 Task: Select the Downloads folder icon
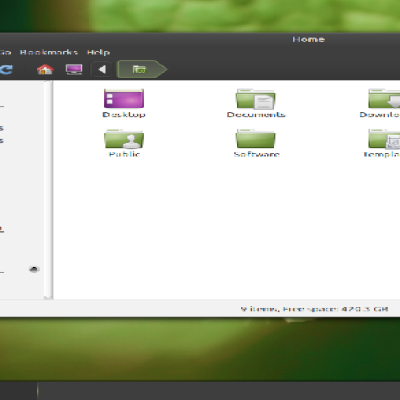point(384,98)
